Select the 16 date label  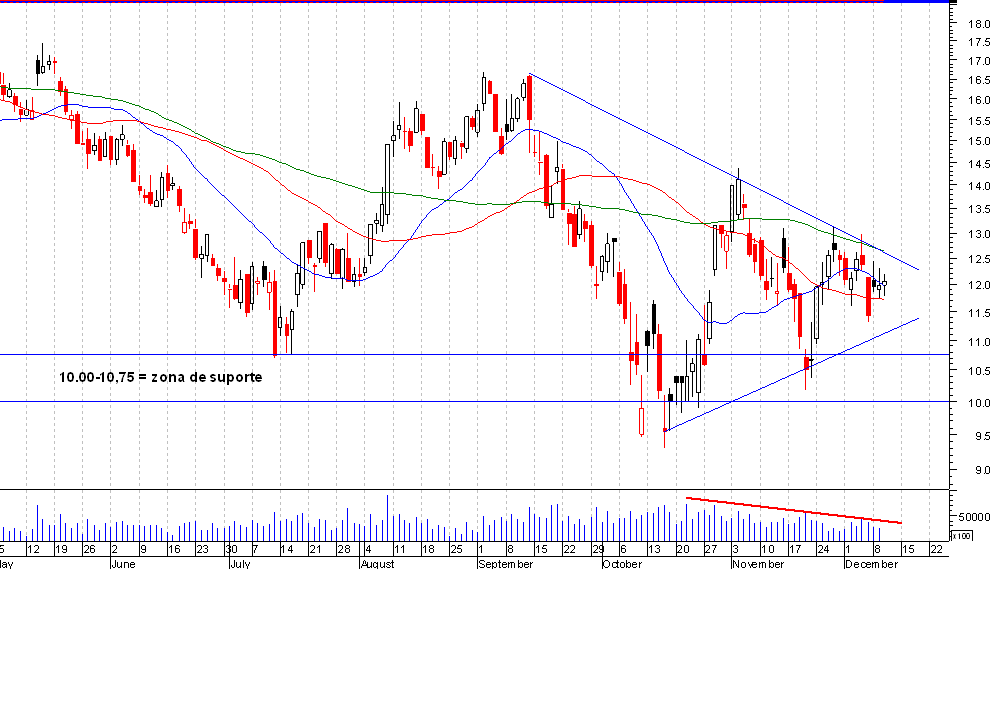pyautogui.click(x=174, y=550)
